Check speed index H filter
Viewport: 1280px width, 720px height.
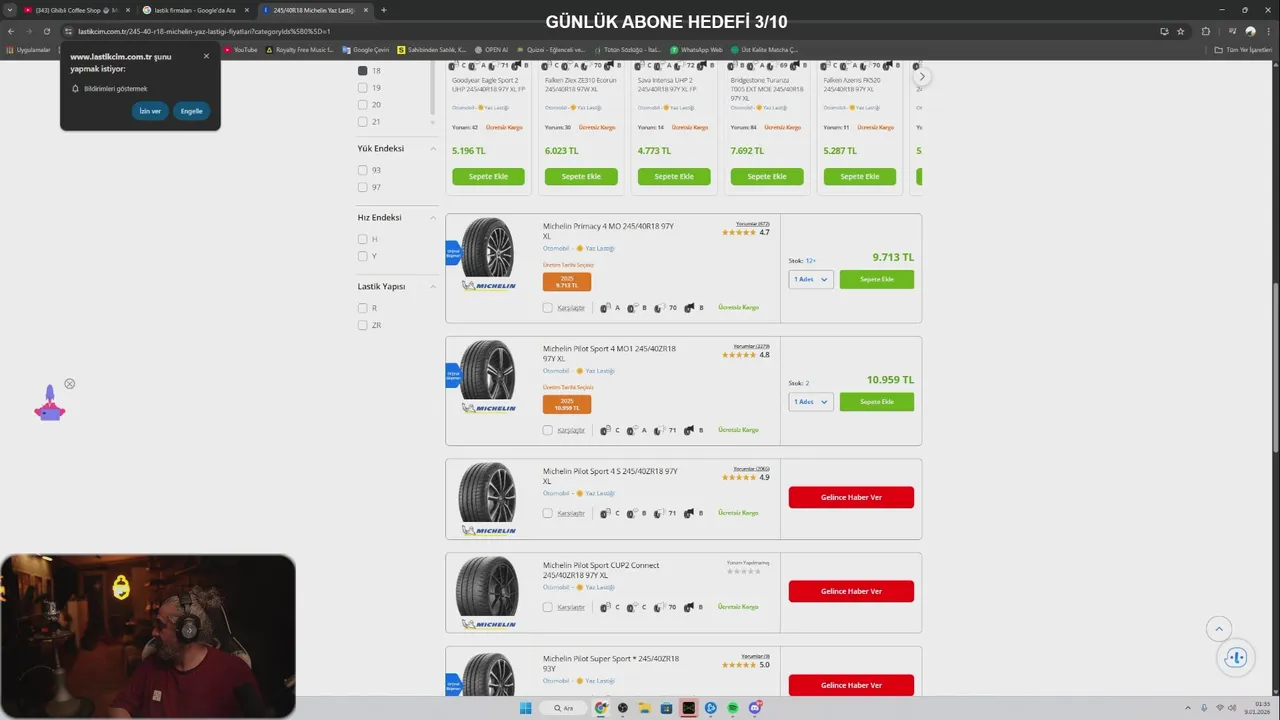363,239
